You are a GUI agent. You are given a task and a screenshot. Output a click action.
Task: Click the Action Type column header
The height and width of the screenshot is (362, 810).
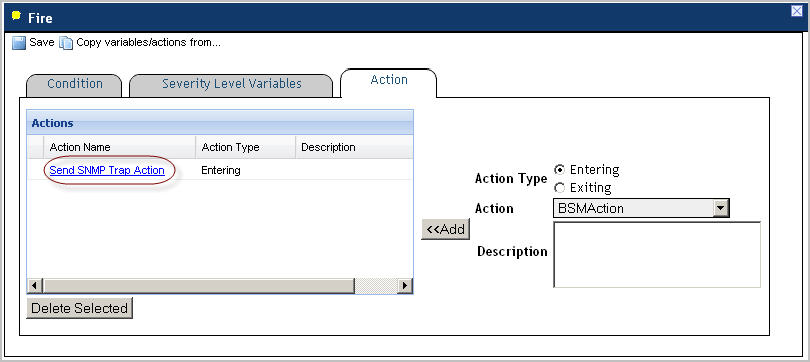[x=245, y=147]
